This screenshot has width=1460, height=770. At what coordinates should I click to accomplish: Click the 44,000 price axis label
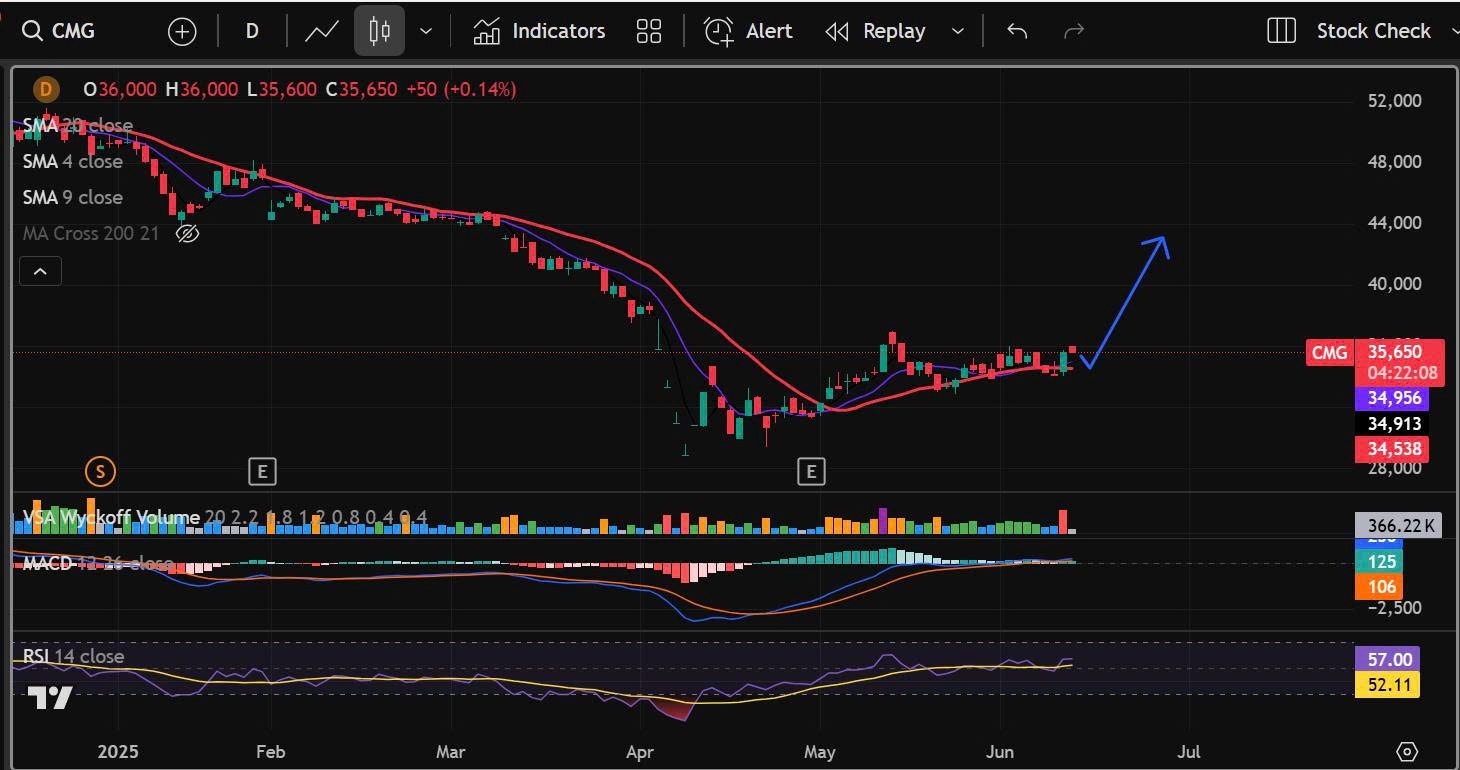tap(1393, 222)
